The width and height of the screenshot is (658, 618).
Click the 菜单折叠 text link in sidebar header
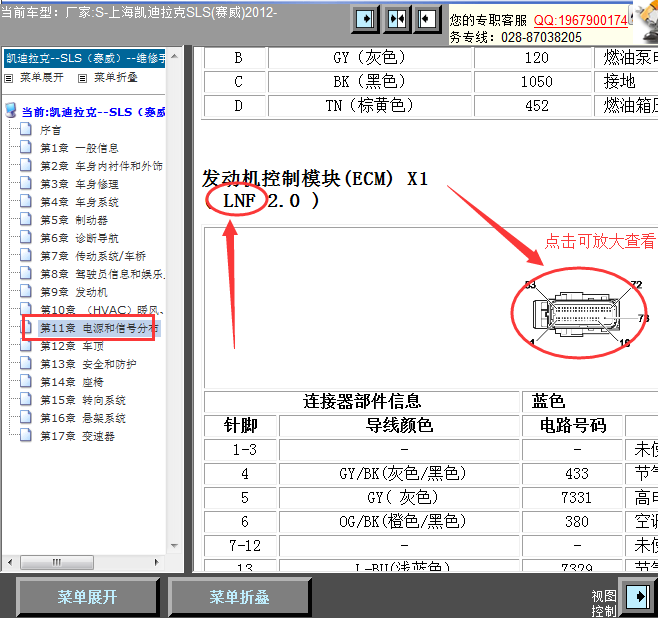point(115,78)
